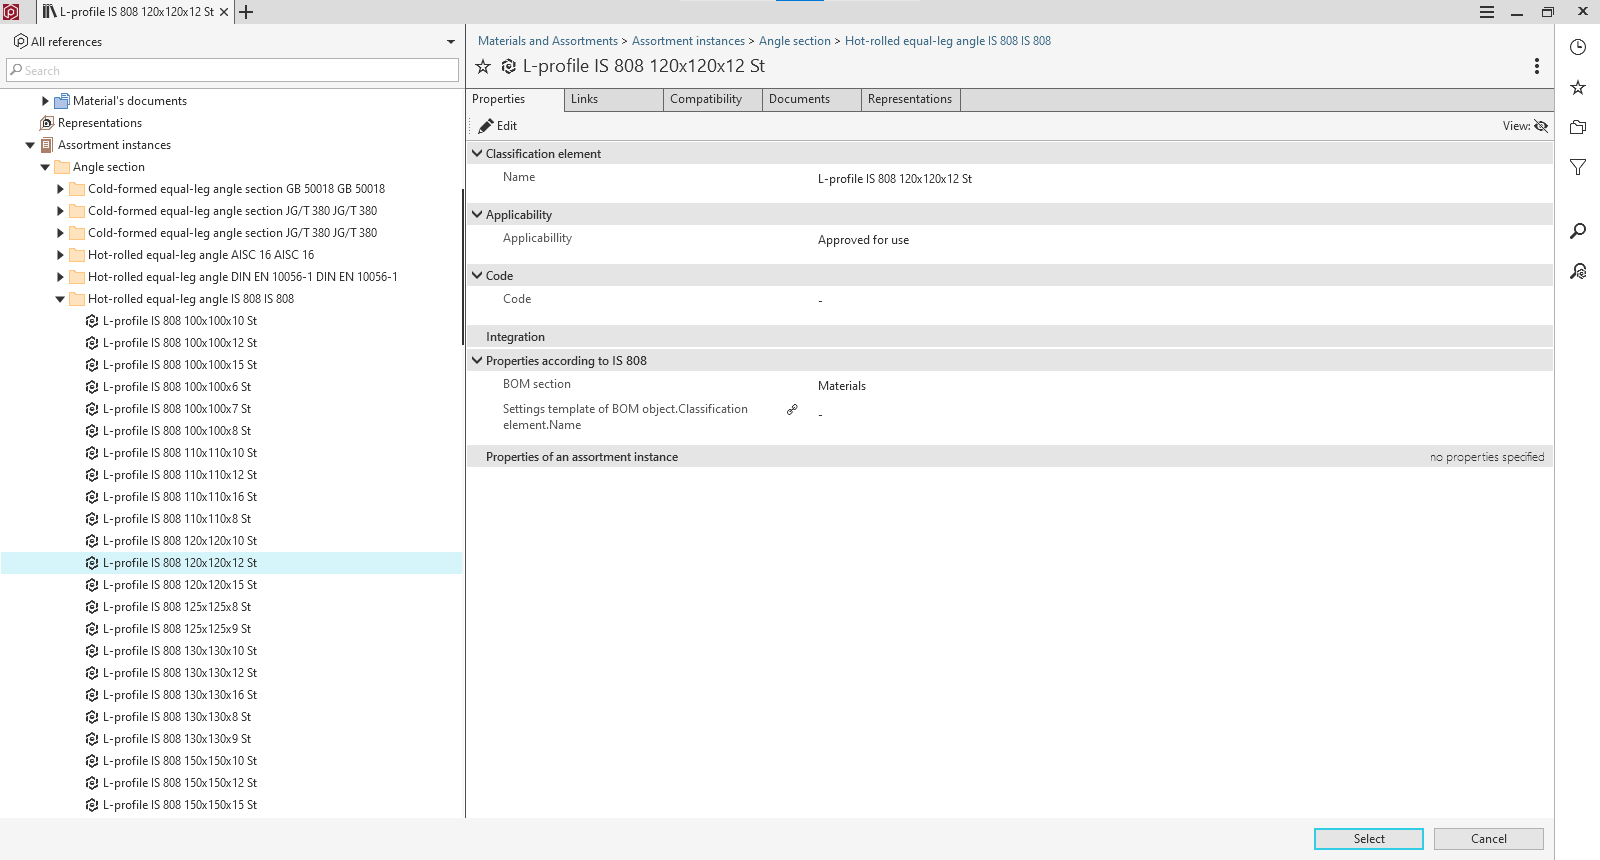
Task: Select L-profile IS 808 125x125x8 St
Action: point(177,607)
